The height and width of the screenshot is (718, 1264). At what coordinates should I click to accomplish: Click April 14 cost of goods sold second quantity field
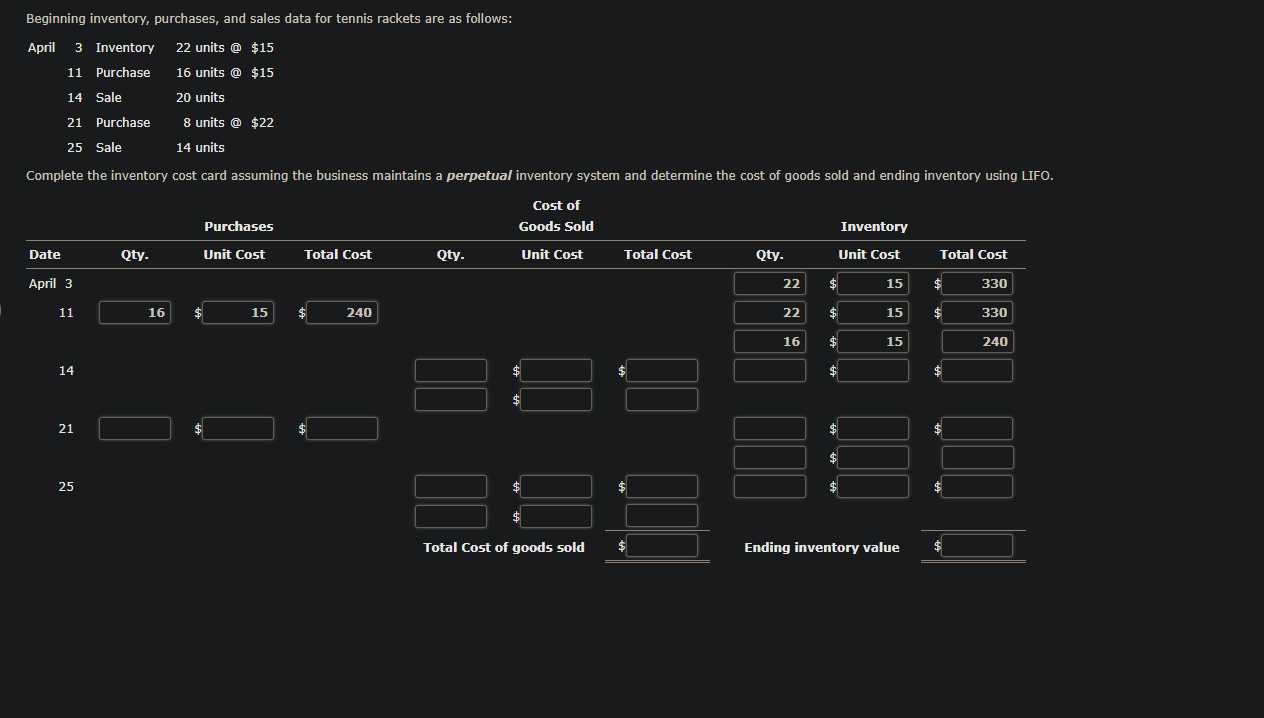[x=452, y=400]
